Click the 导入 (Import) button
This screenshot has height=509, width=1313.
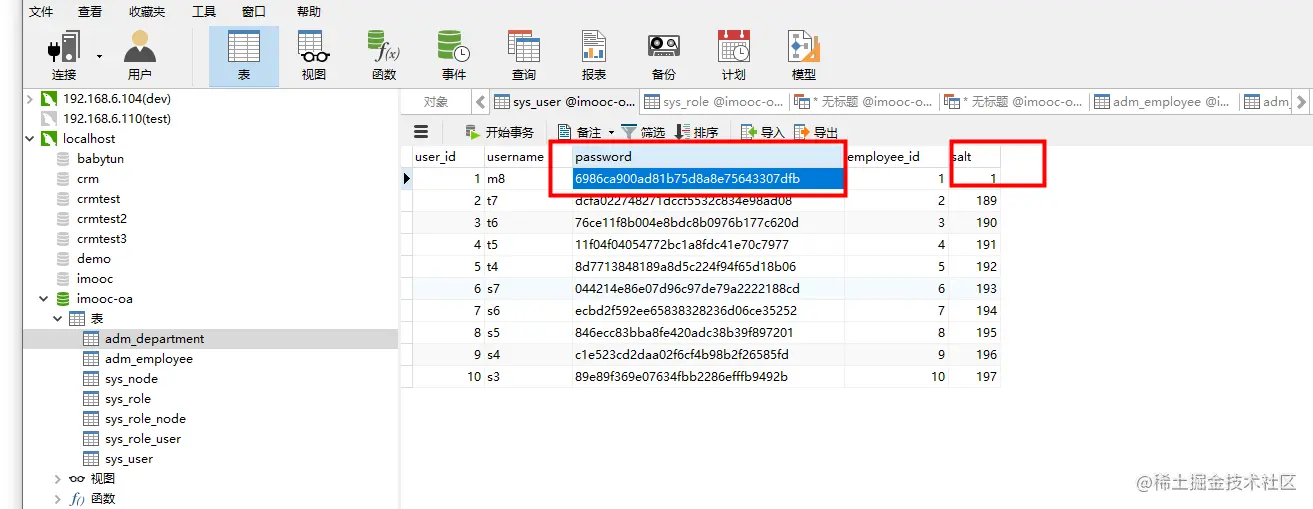click(x=762, y=132)
